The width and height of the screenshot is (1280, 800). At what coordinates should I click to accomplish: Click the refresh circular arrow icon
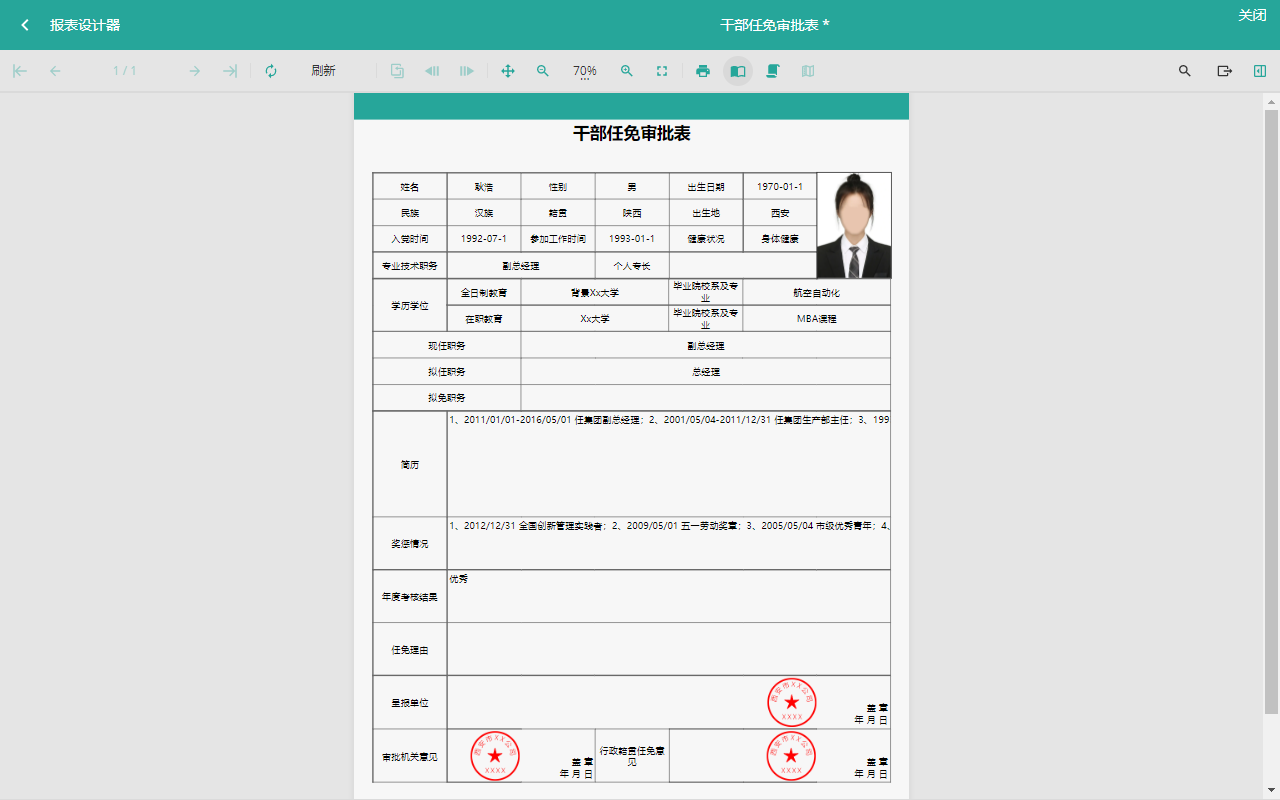(x=271, y=71)
